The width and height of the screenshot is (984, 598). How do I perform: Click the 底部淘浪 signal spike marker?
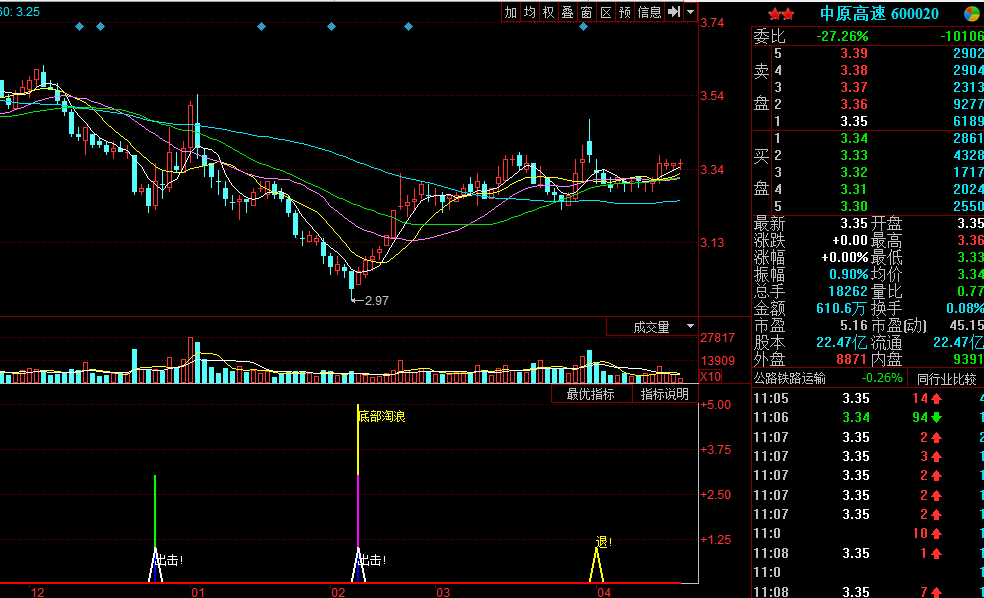pos(381,416)
